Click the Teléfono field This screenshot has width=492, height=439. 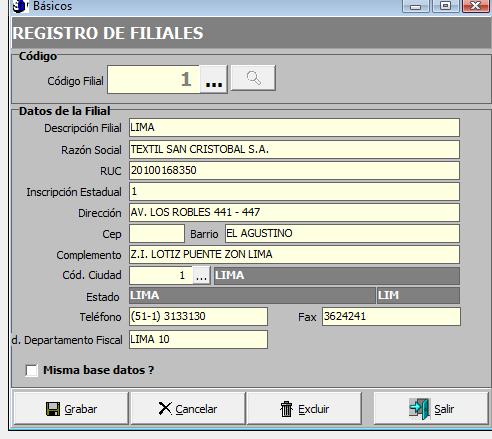[x=198, y=316]
